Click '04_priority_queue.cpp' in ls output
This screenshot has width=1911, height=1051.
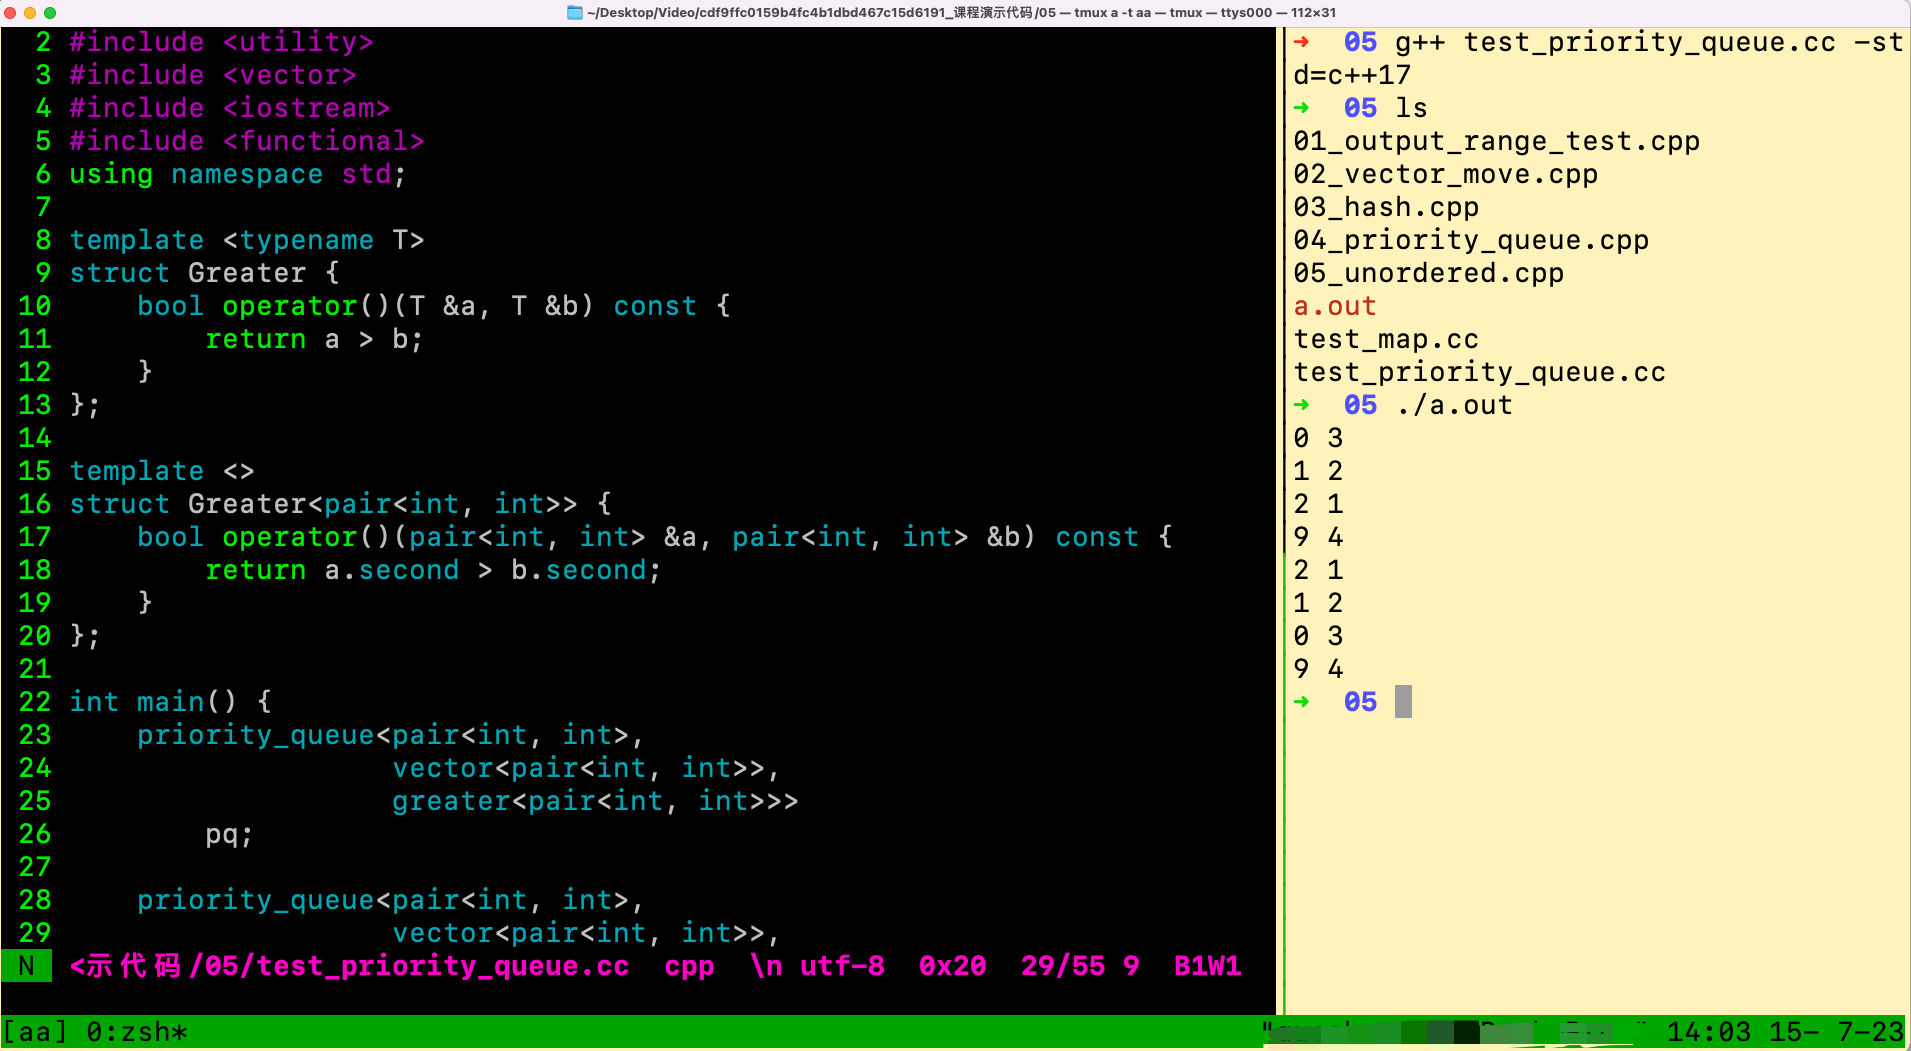point(1471,240)
